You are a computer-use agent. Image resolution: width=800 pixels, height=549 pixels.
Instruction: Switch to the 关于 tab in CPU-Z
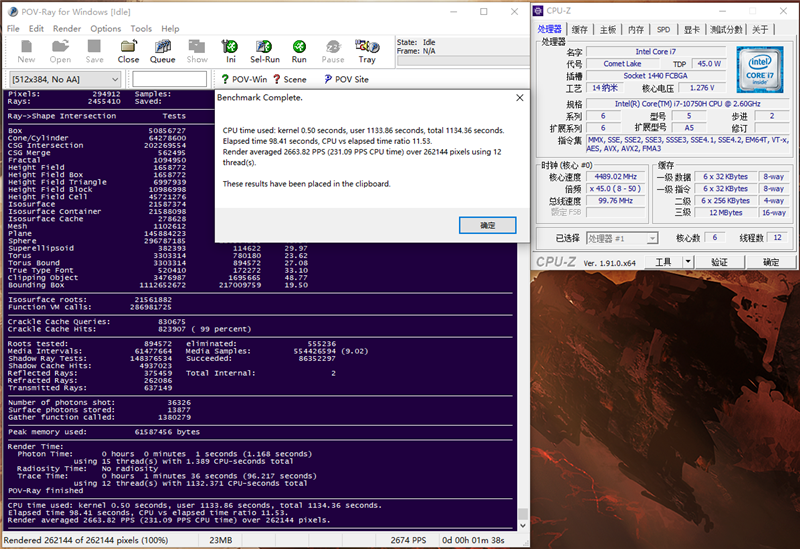pos(760,30)
